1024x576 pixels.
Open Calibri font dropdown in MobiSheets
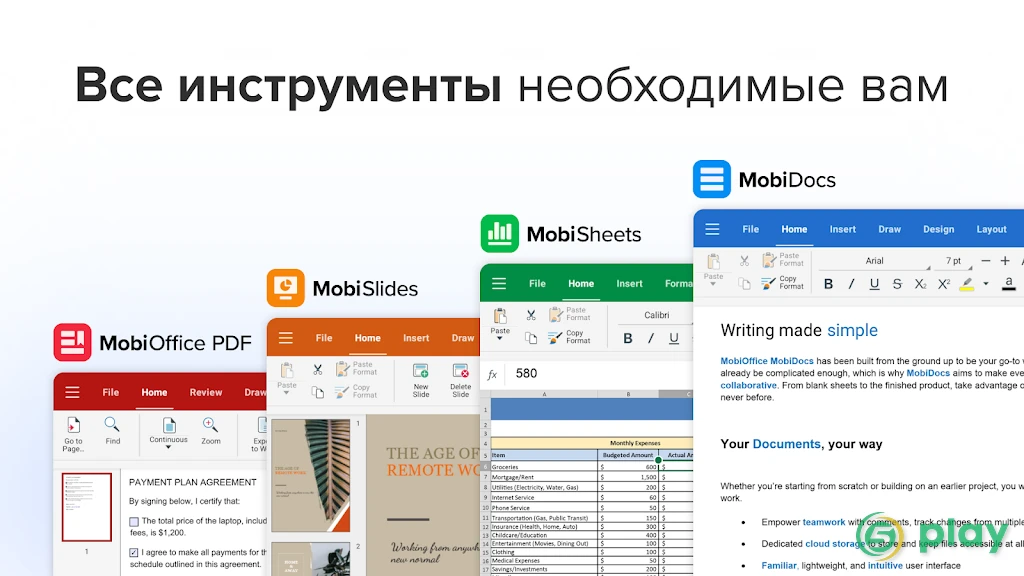(x=656, y=315)
